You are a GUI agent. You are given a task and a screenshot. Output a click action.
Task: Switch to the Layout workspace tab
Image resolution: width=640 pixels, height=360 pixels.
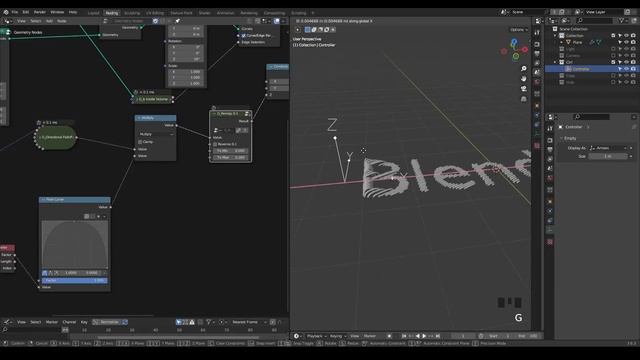pos(93,13)
